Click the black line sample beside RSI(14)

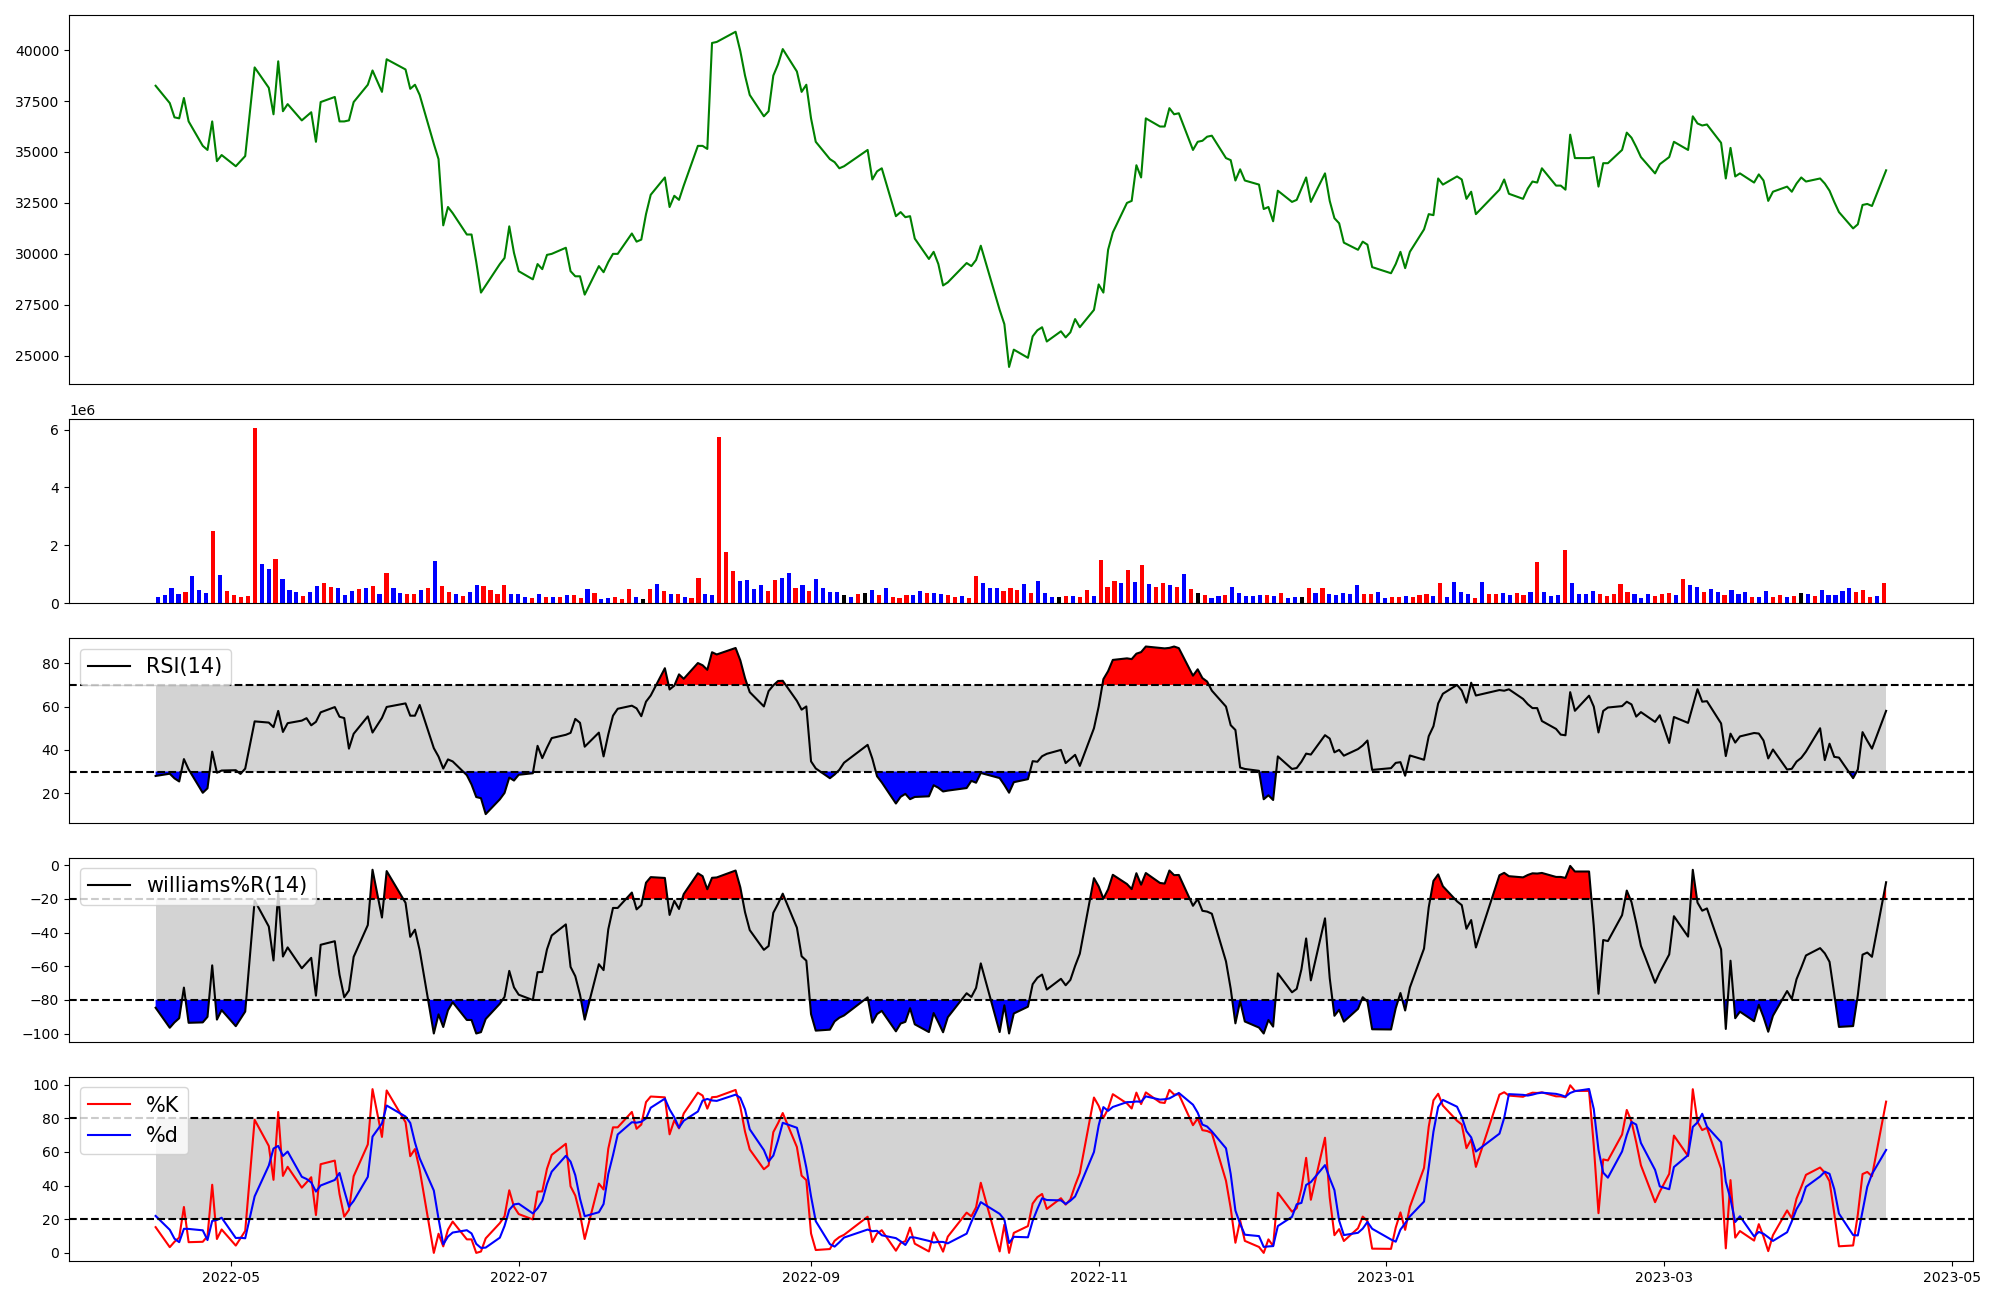click(109, 666)
